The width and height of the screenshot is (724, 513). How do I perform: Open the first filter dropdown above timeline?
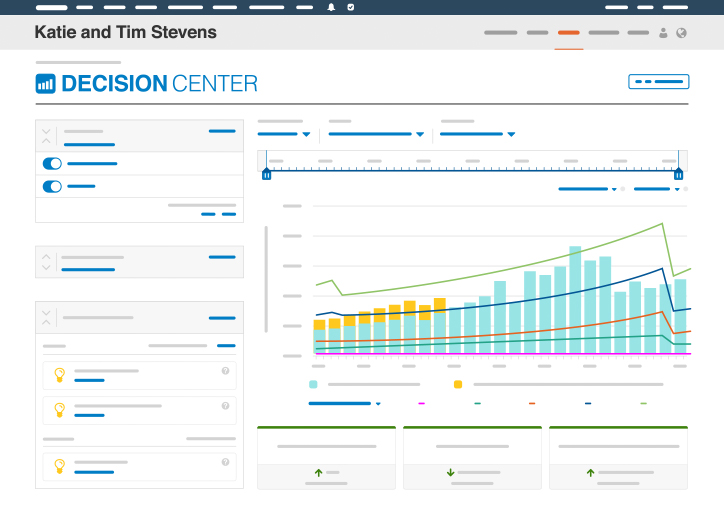(284, 134)
